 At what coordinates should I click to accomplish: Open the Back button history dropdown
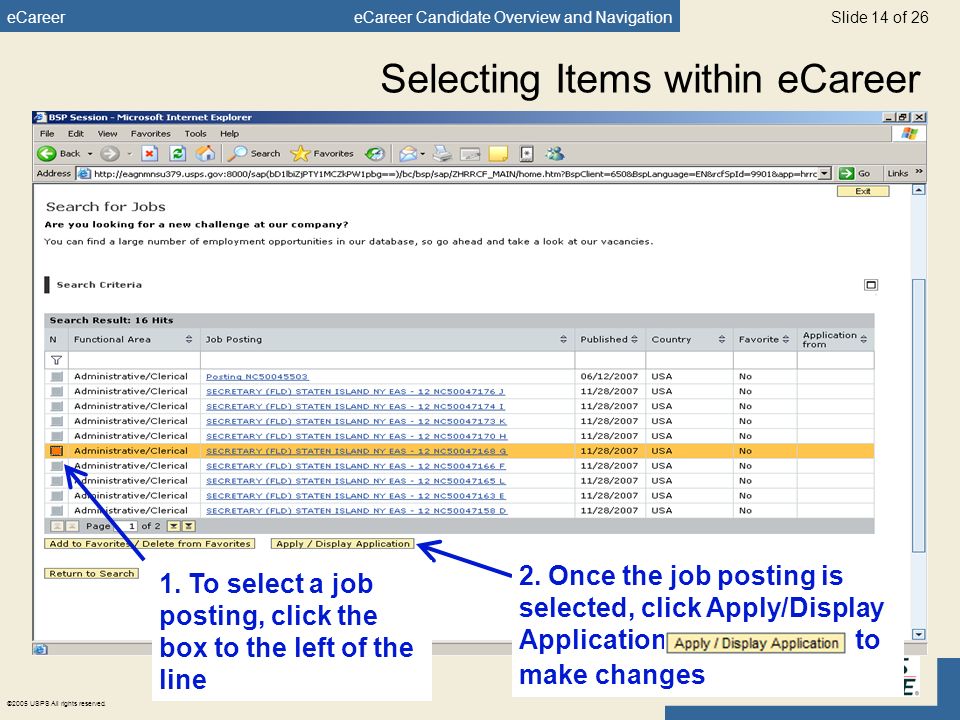[x=90, y=154]
